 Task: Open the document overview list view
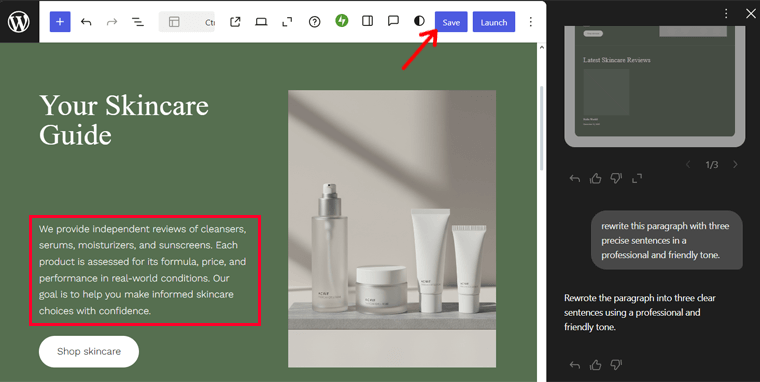[138, 22]
